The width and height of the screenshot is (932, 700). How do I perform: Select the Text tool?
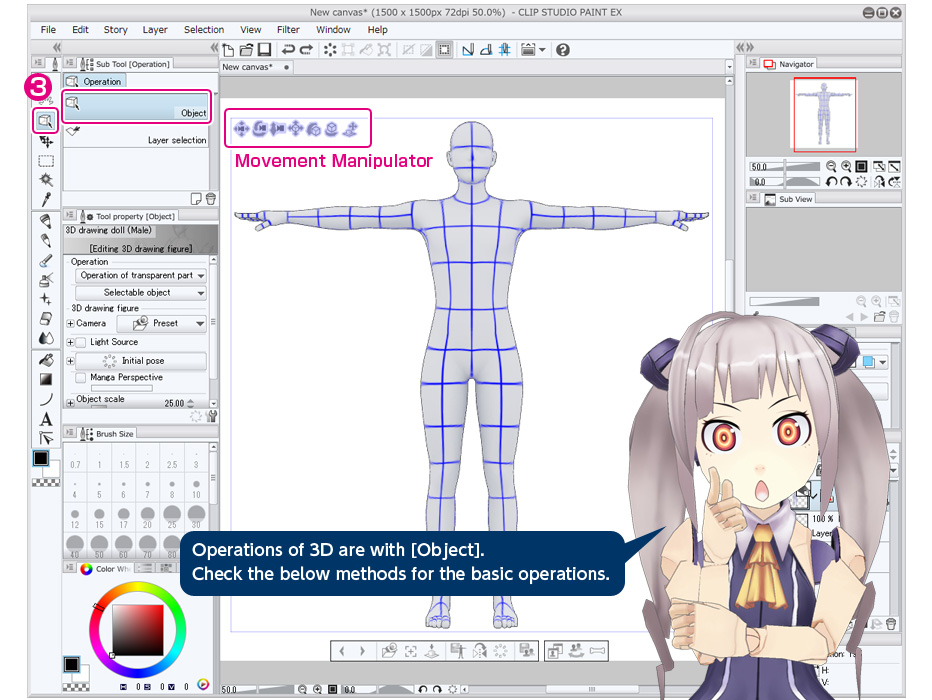(46, 419)
